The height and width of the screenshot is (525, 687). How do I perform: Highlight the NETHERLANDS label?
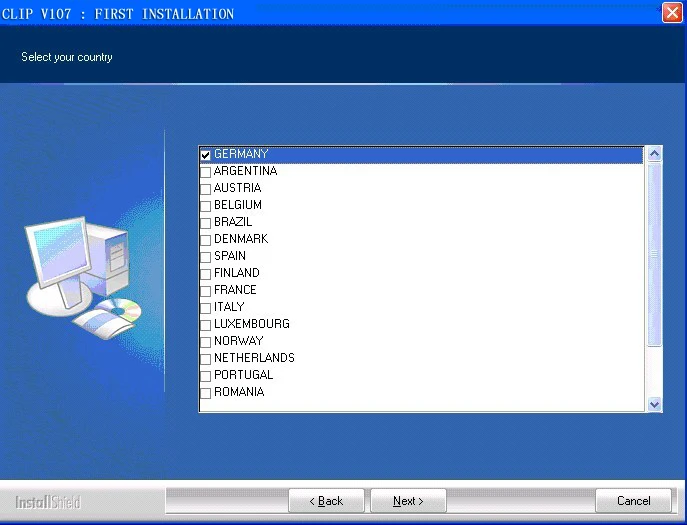click(x=254, y=358)
